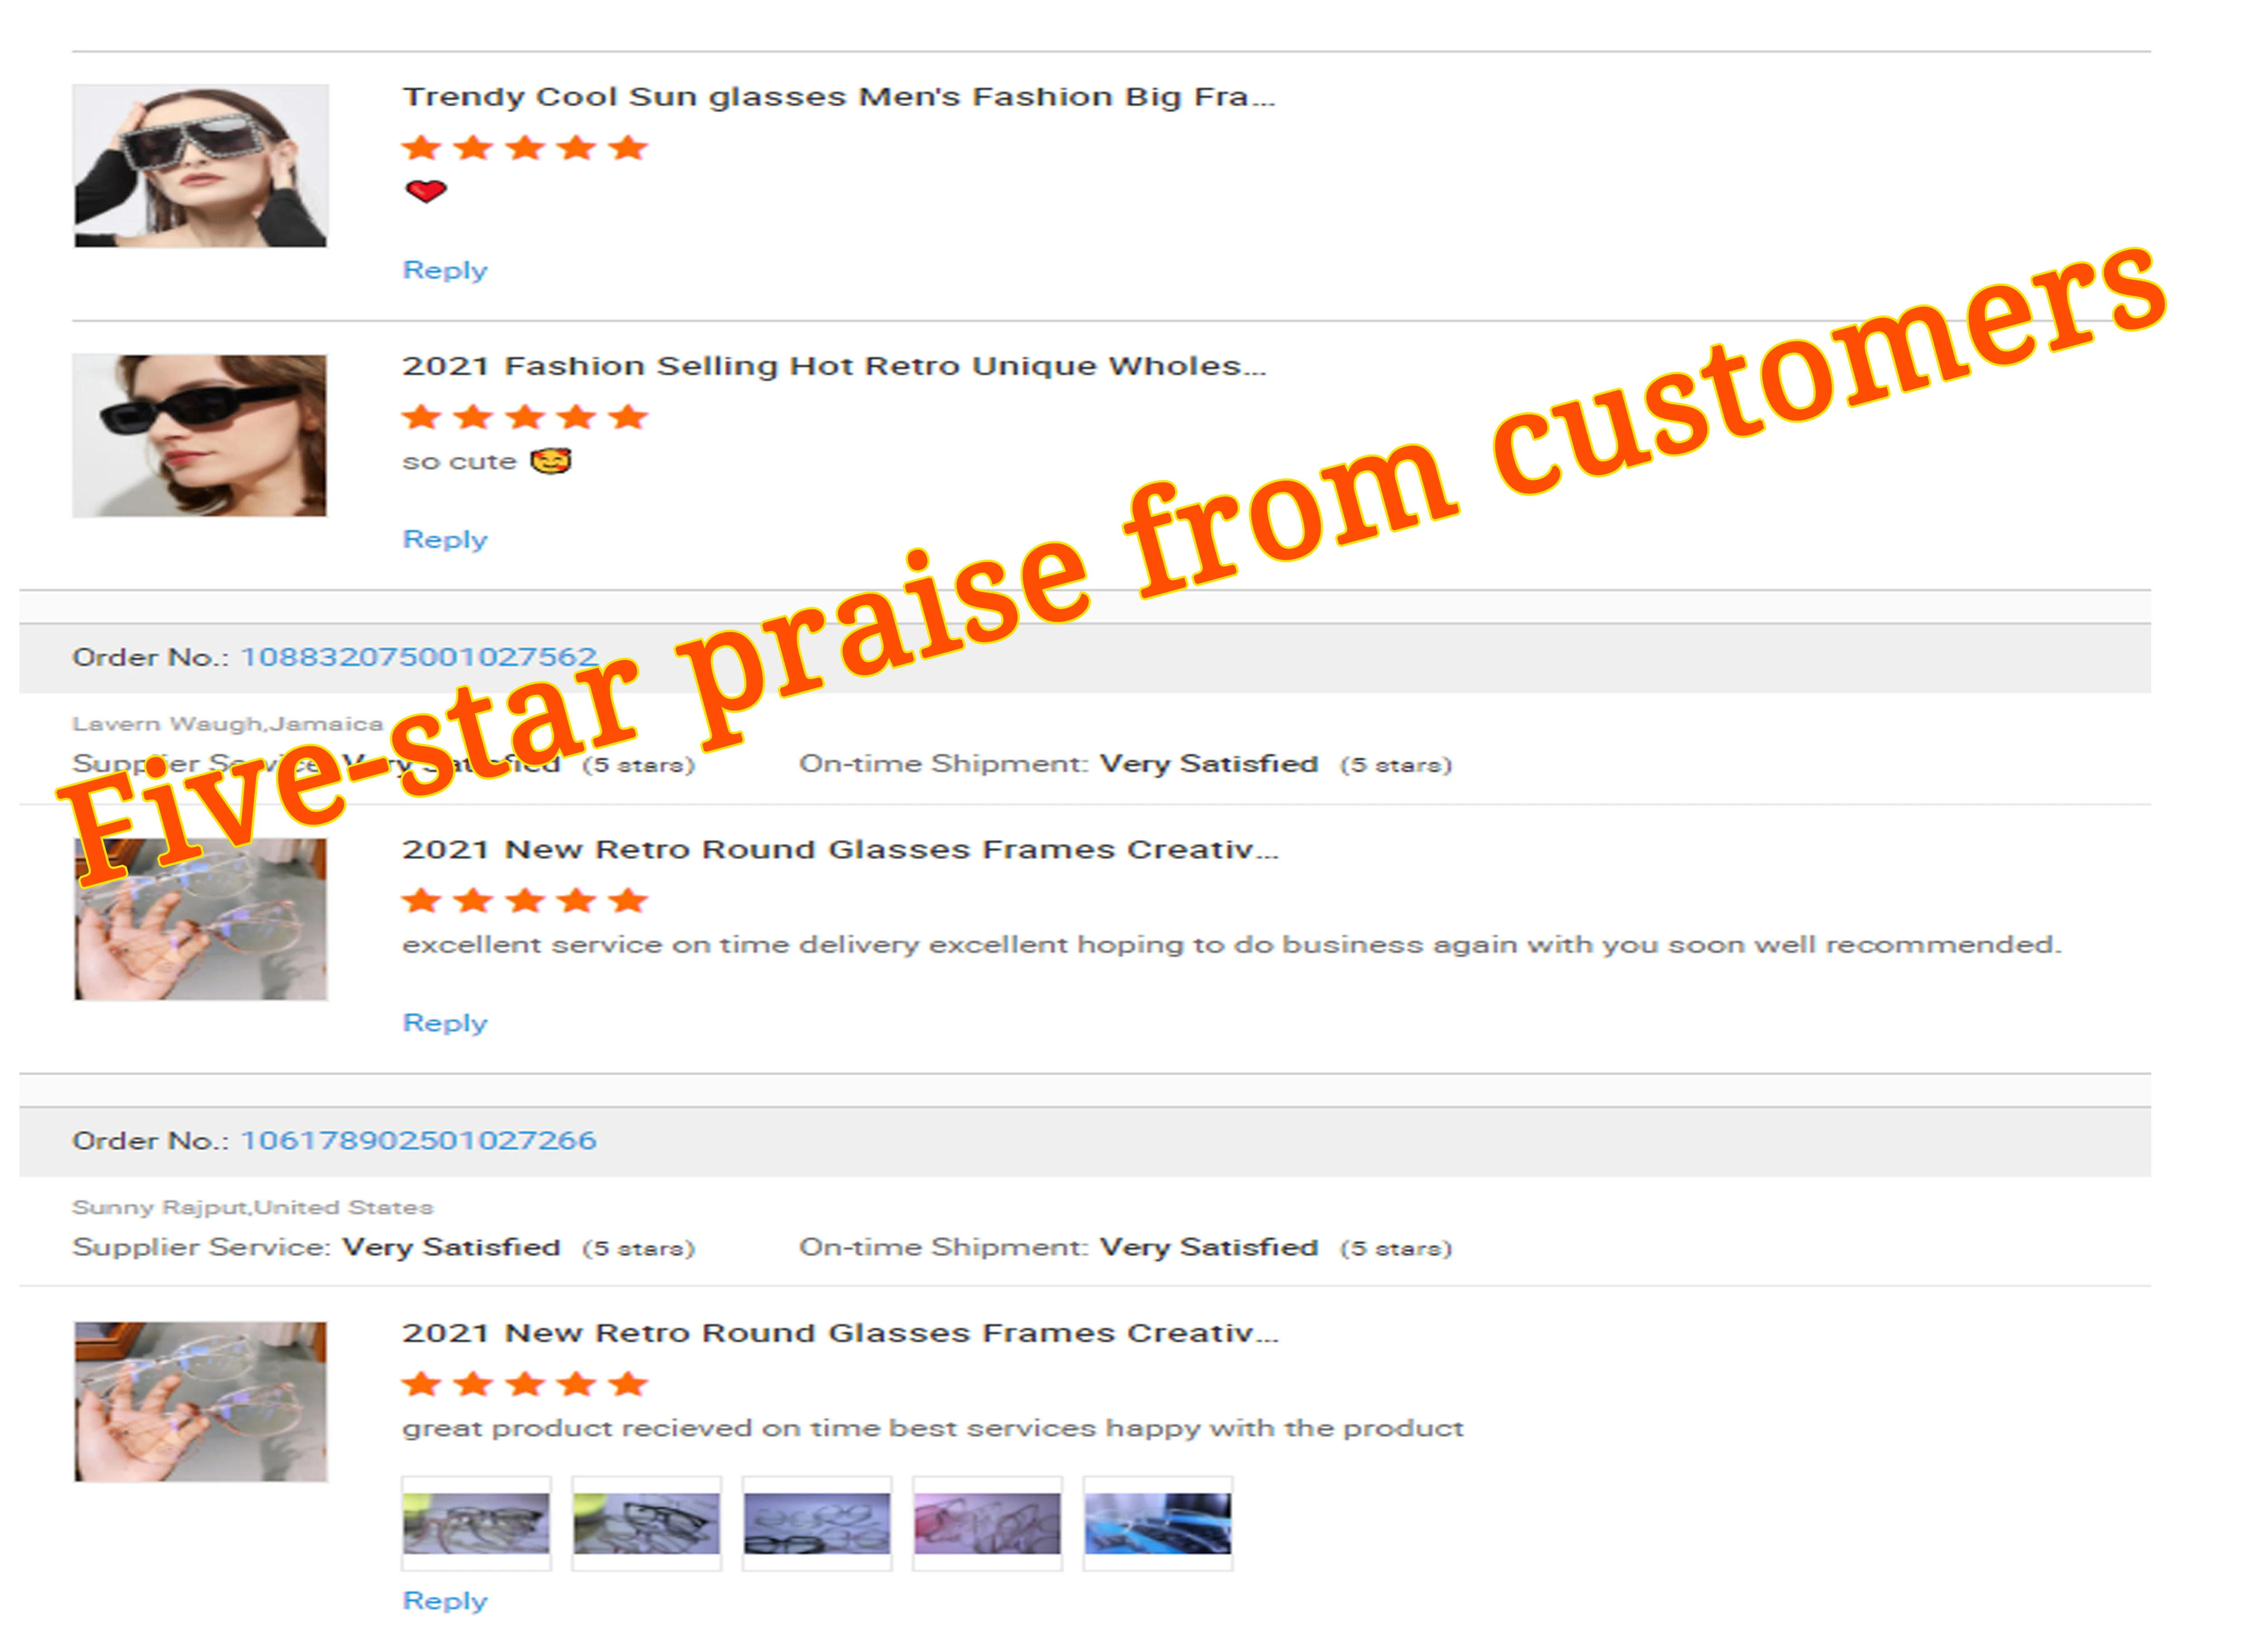View fourth pinkish customer review photo
This screenshot has width=2263, height=1652.
(x=987, y=1524)
